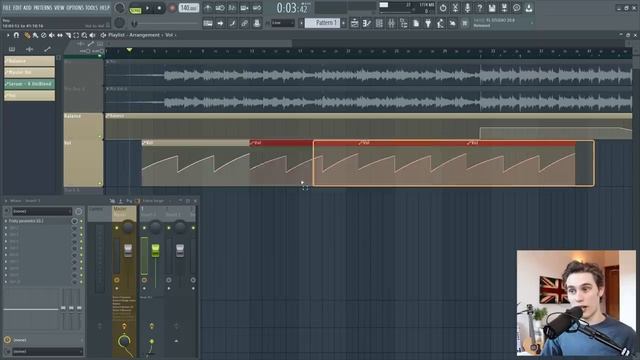640x360 pixels.
Task: Open the FILE menu
Action: [7, 8]
